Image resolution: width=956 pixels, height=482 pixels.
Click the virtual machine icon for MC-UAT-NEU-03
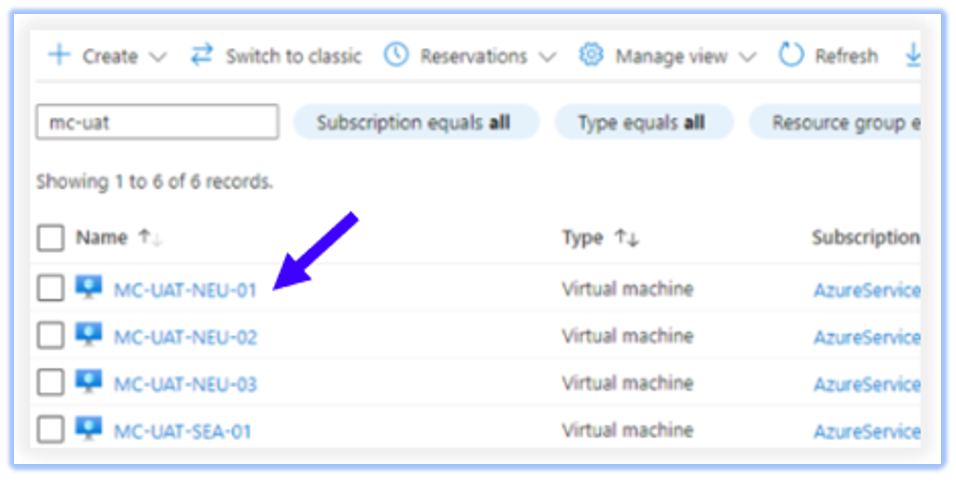[x=89, y=383]
